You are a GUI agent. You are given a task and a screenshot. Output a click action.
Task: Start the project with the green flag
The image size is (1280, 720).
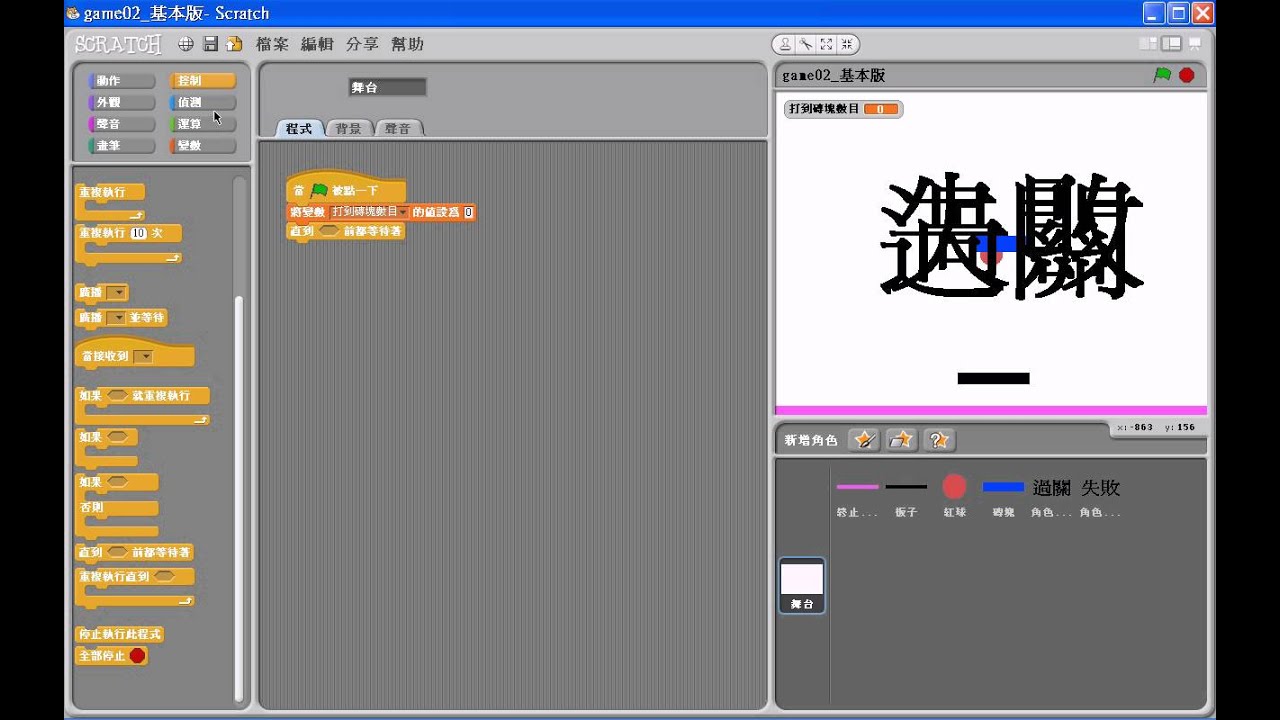coord(1162,75)
